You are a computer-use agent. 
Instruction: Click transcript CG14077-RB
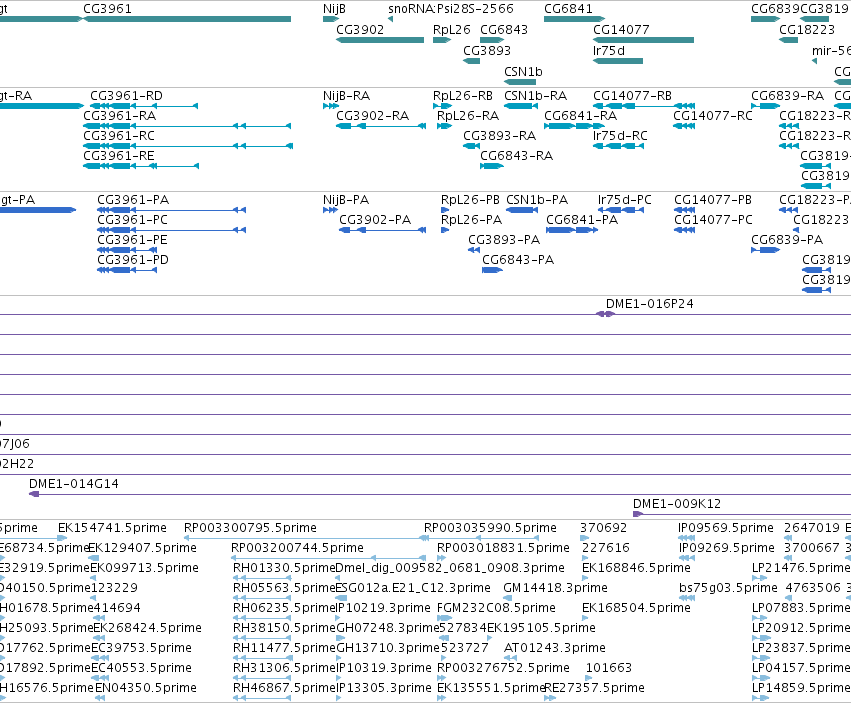632,96
